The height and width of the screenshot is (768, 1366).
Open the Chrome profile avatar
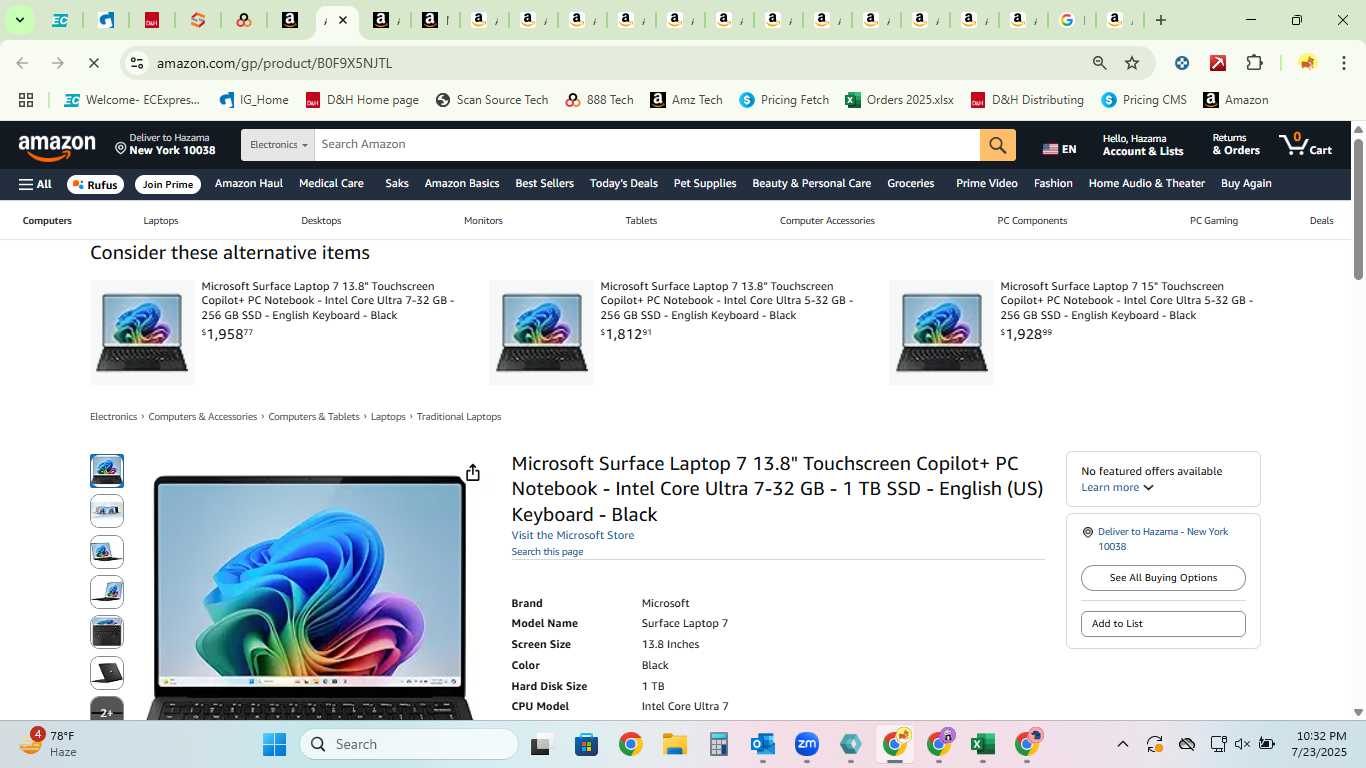point(1307,63)
